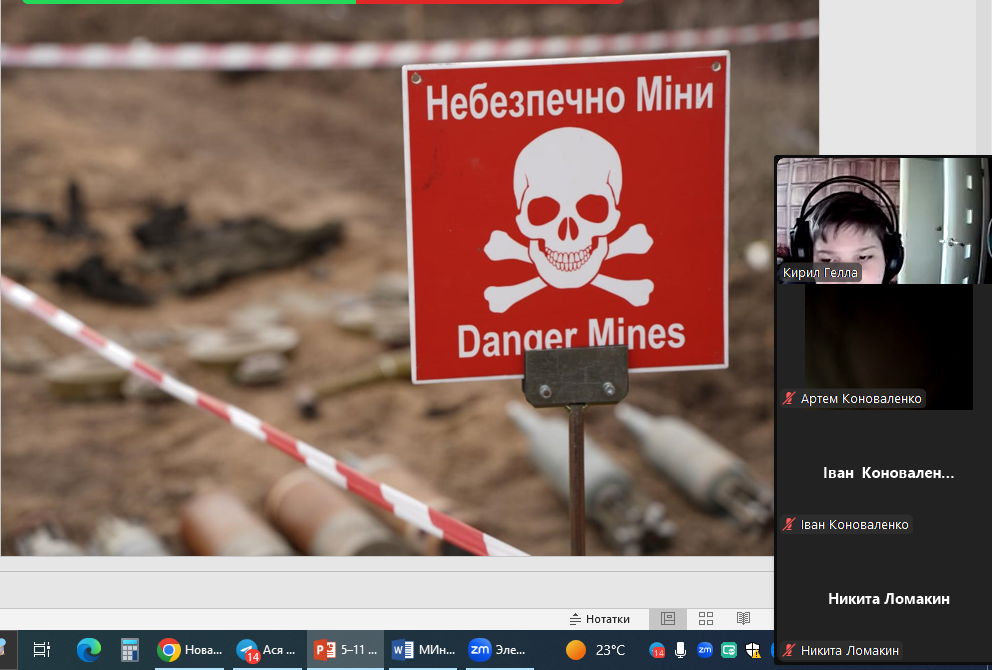Image resolution: width=992 pixels, height=670 pixels.
Task: Click muted mic icon beside Артем Коноваленко
Action: tap(789, 399)
